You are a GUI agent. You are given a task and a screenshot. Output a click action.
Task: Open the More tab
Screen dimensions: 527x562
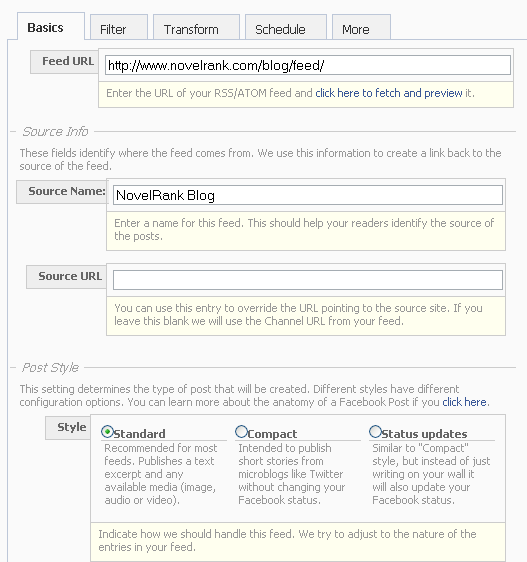361,28
